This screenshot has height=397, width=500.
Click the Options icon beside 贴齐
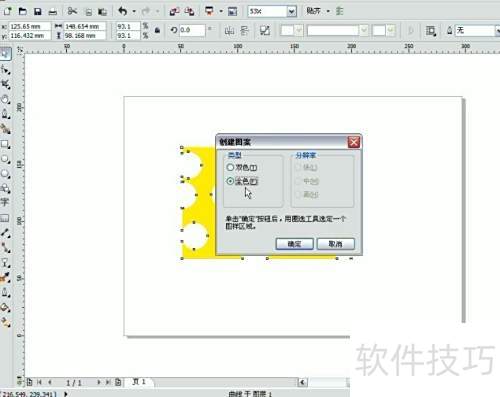pos(339,11)
